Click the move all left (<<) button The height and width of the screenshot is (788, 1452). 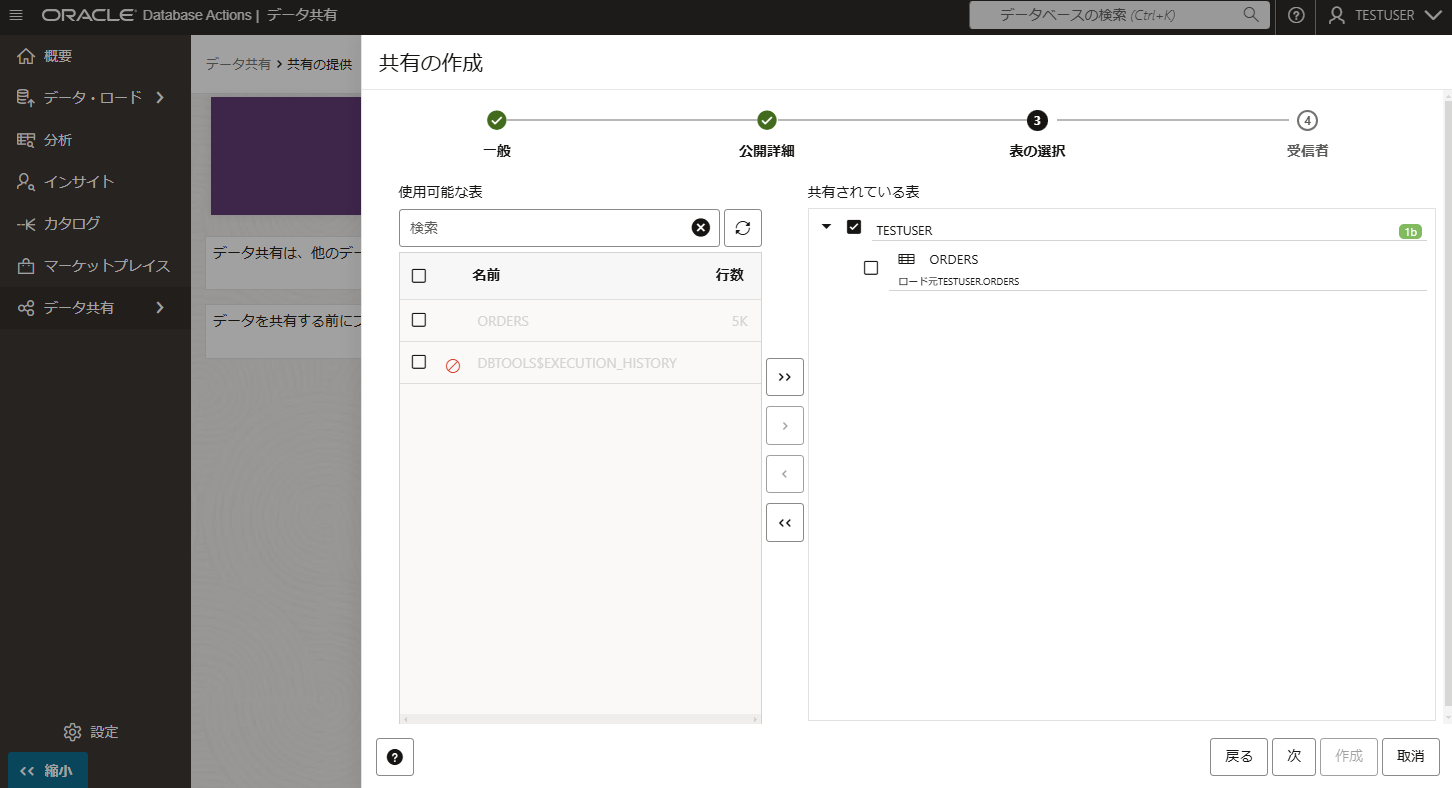pyautogui.click(x=784, y=522)
